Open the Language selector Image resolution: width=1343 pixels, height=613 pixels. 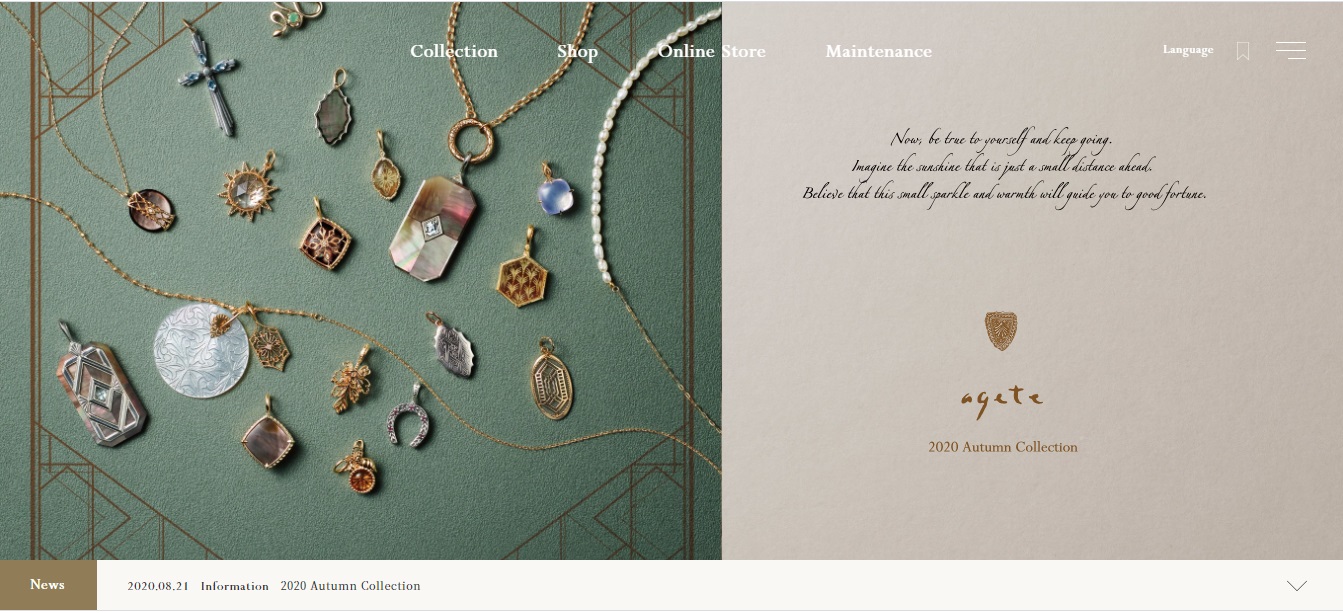(1188, 50)
